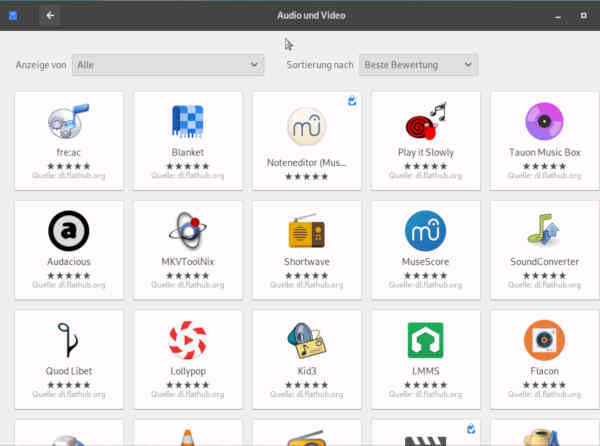Open the SoundConverter app icon
Screen dimensions: 600x446
[544, 230]
